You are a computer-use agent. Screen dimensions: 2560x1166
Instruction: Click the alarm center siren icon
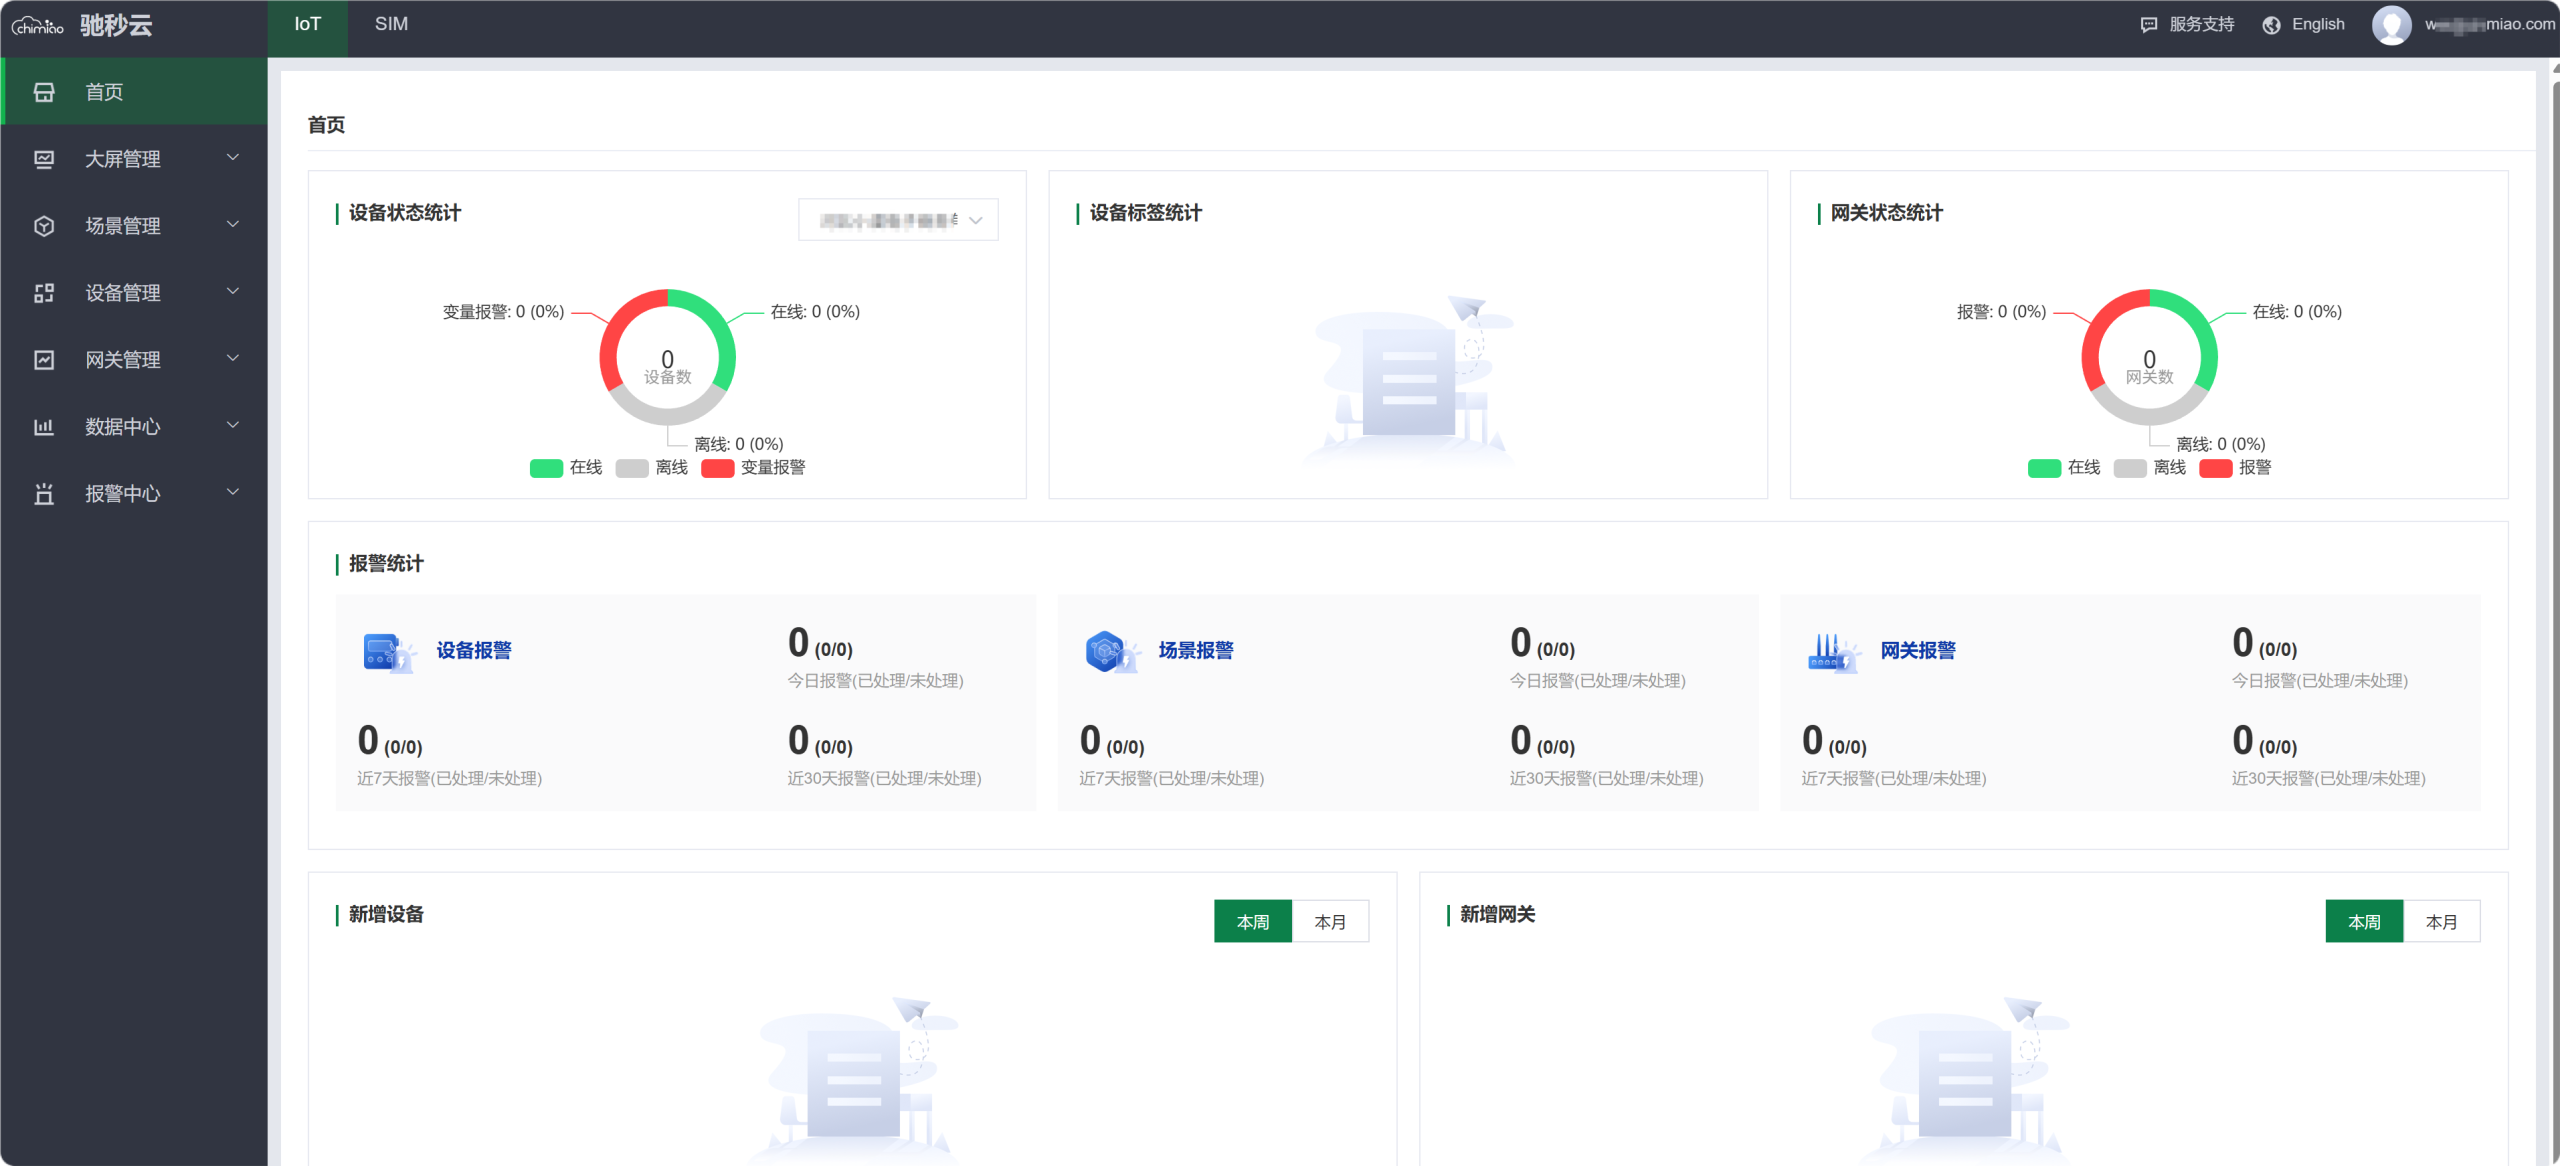coord(44,494)
